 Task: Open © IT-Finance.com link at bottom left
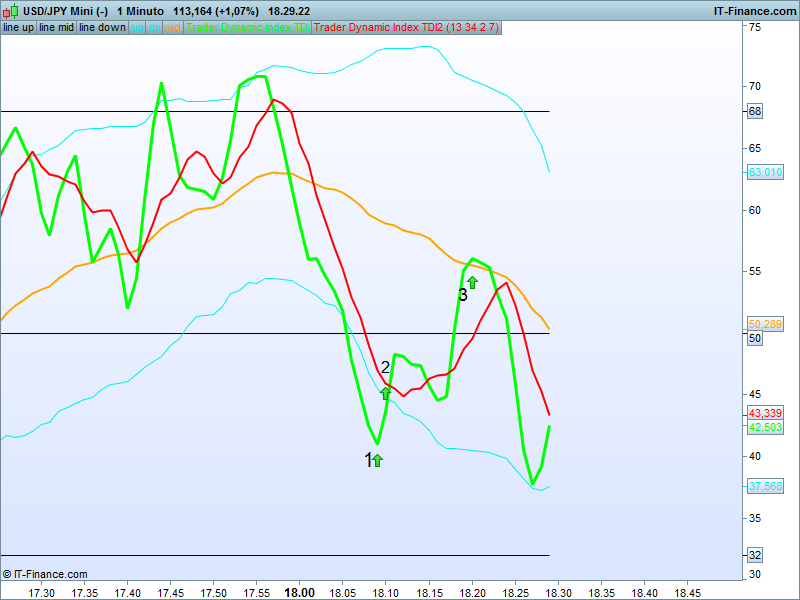tap(45, 574)
